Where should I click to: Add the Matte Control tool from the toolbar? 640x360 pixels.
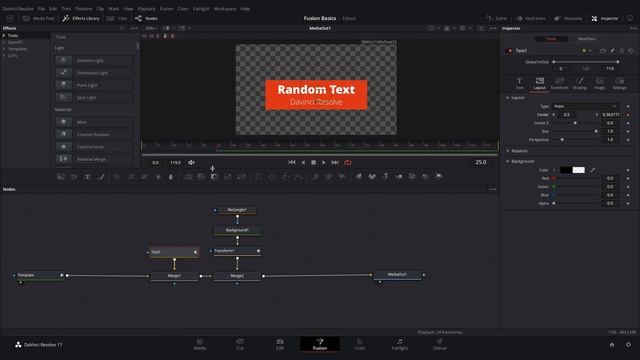[x=214, y=177]
